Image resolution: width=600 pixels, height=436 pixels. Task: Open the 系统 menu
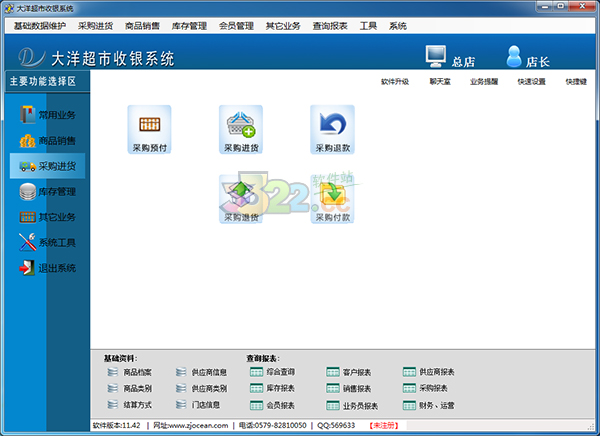point(398,26)
